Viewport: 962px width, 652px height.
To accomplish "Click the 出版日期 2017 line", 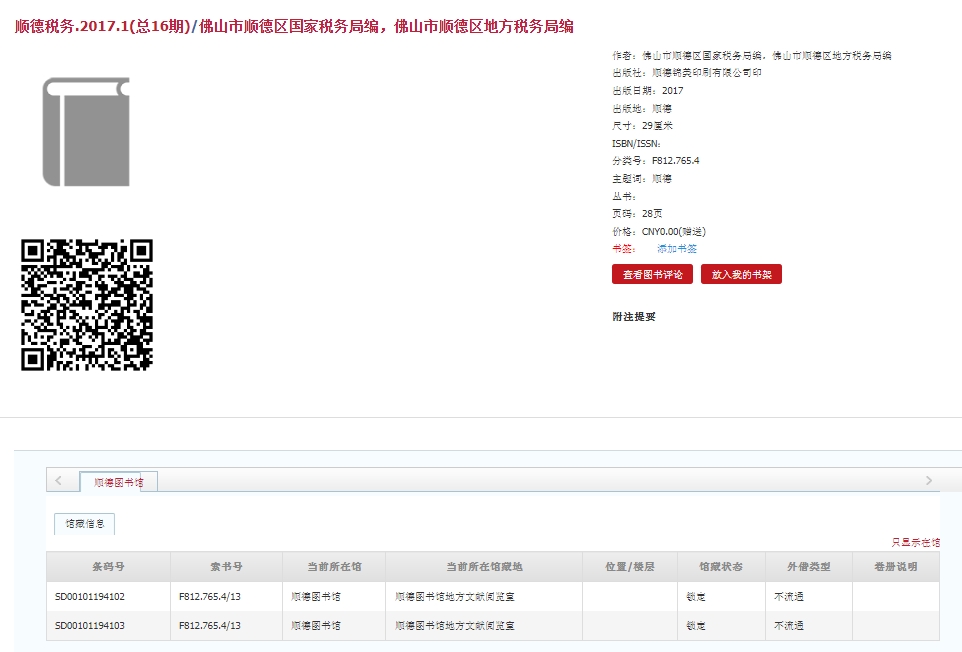I will [647, 90].
